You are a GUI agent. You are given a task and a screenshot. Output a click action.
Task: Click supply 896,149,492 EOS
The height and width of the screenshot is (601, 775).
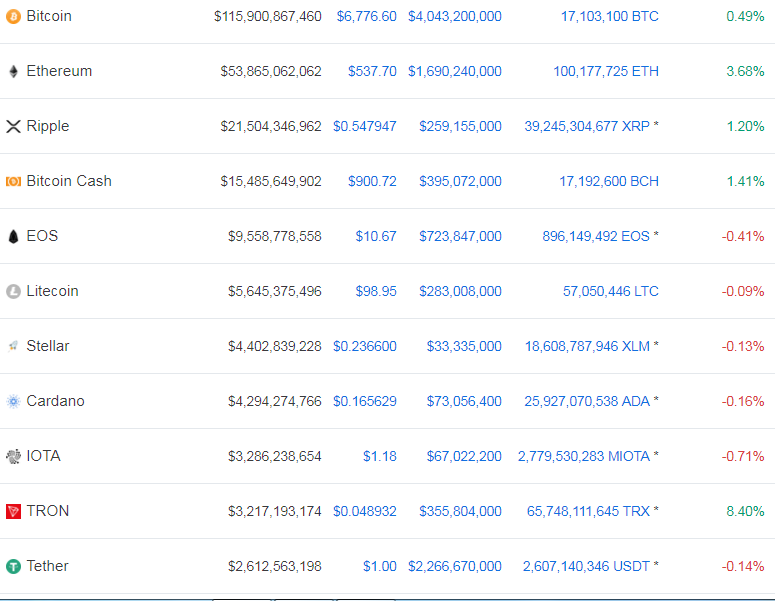click(596, 236)
